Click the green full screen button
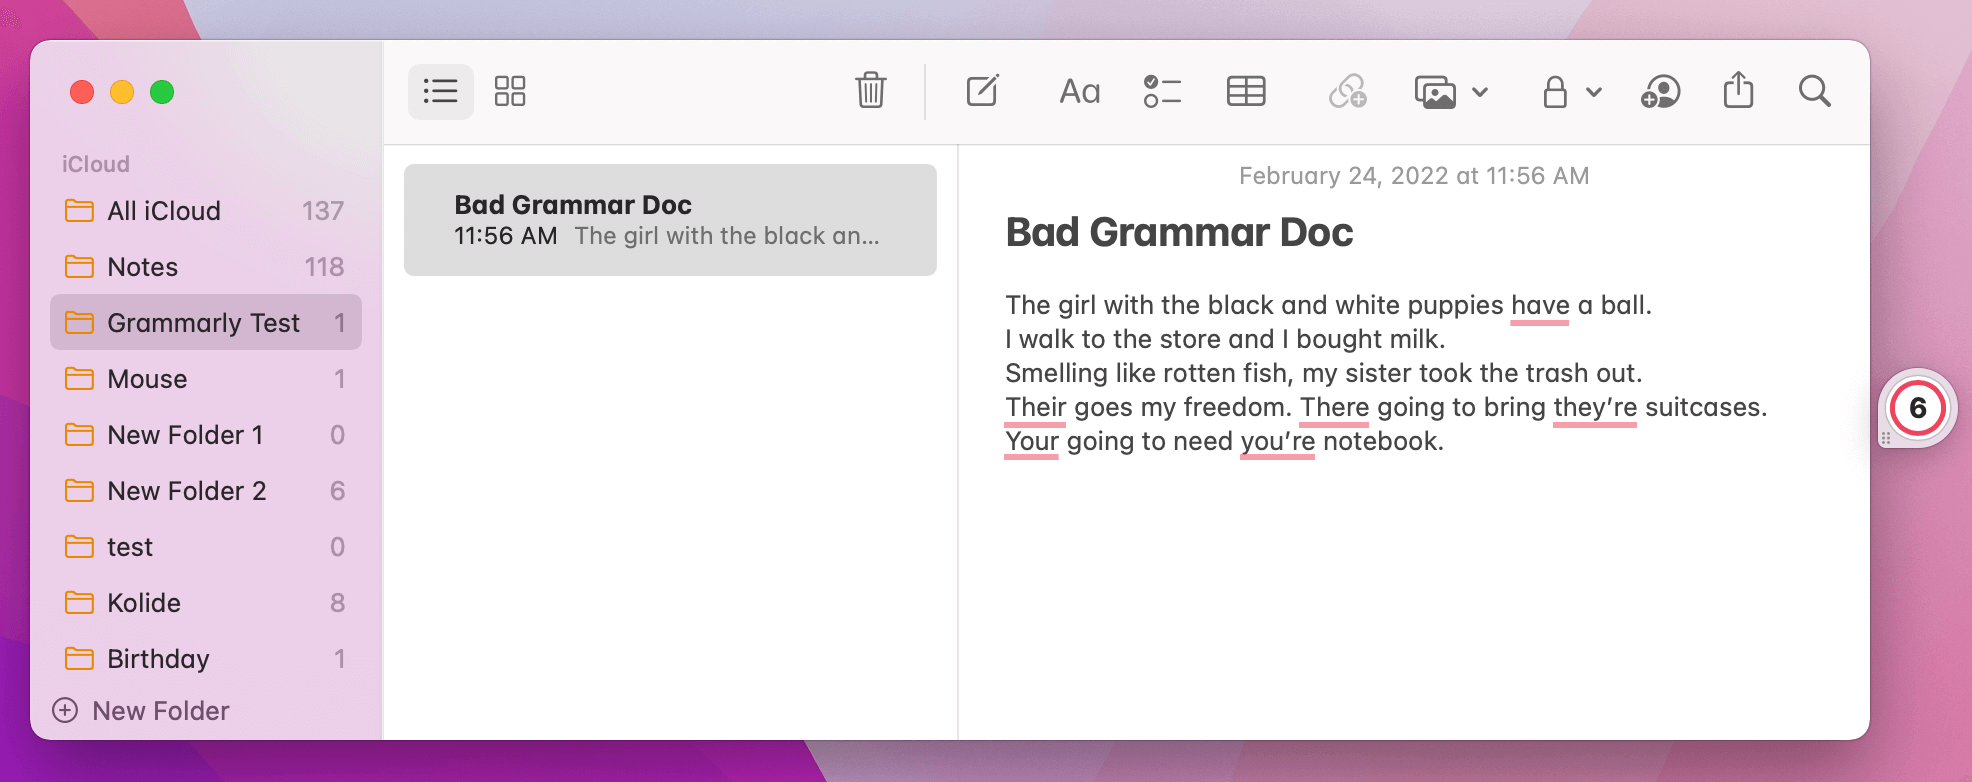This screenshot has width=1972, height=782. pos(162,92)
